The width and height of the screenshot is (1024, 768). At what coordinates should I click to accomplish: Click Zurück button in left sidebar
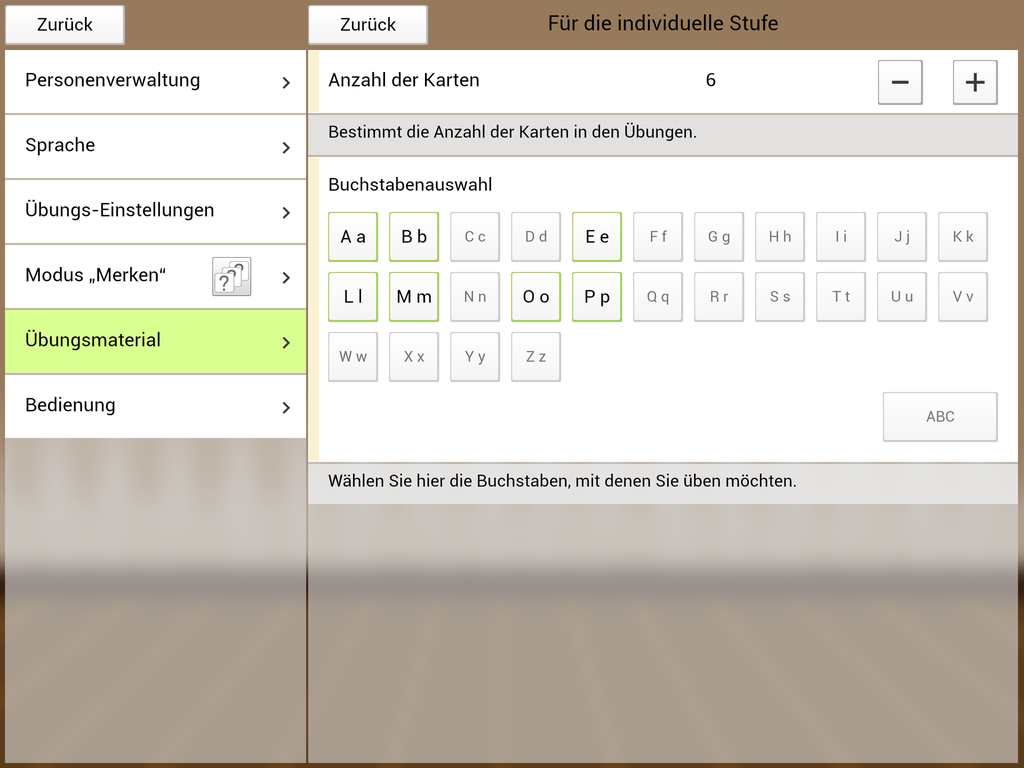(65, 25)
